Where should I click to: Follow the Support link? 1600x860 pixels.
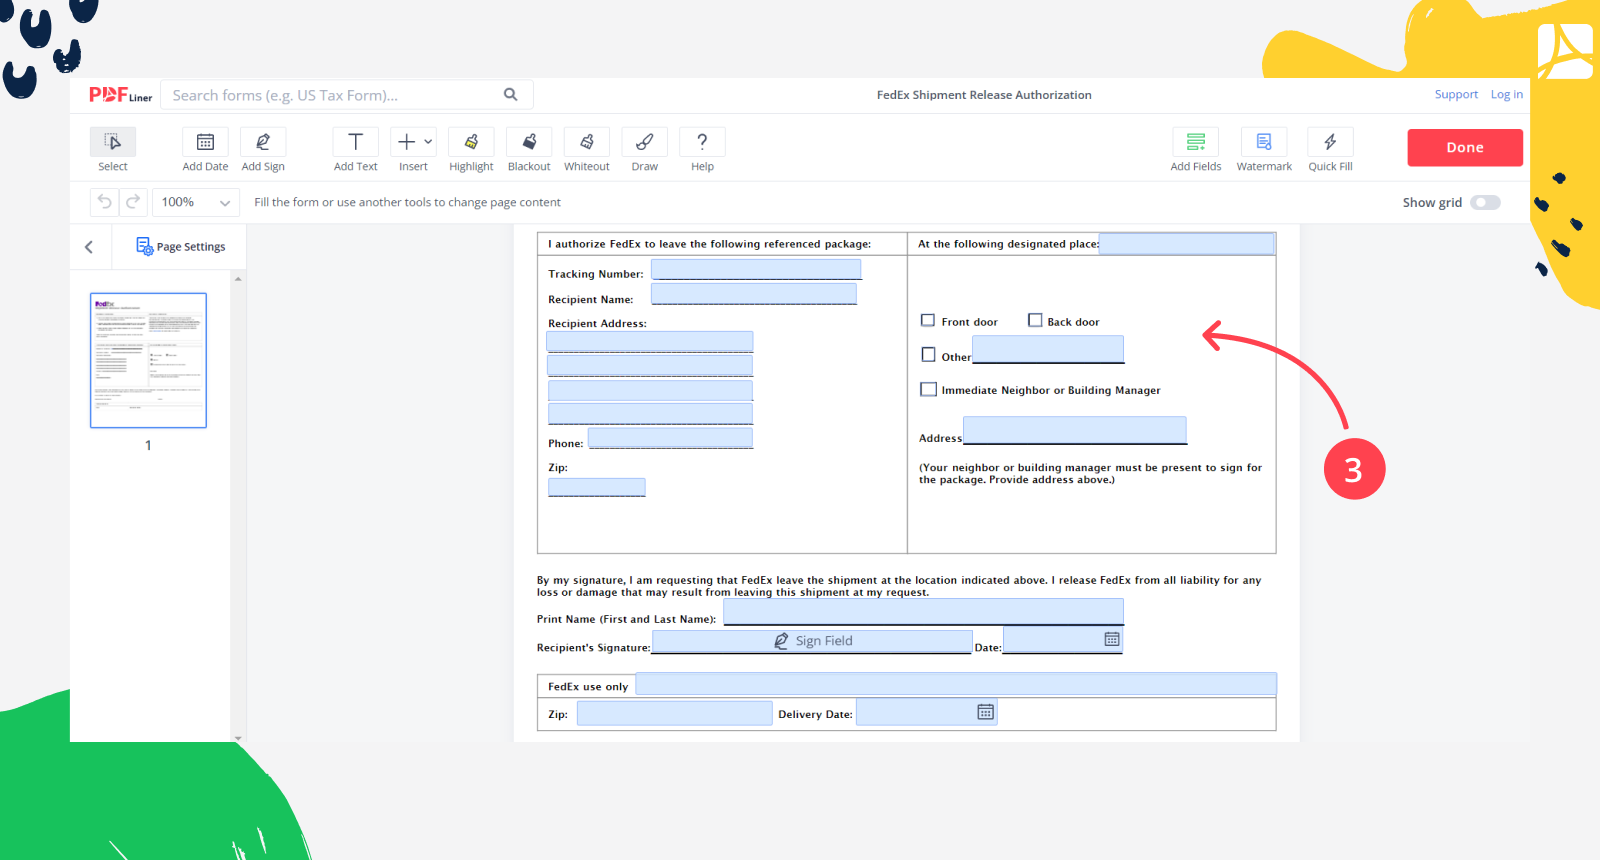coord(1456,95)
